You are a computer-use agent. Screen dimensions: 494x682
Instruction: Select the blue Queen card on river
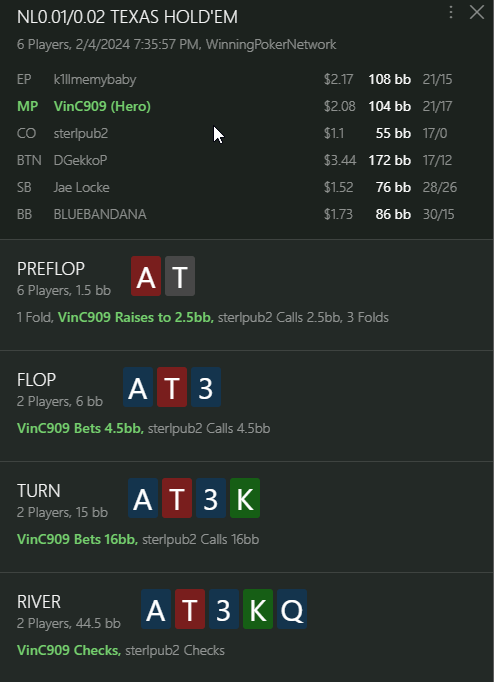coord(292,609)
